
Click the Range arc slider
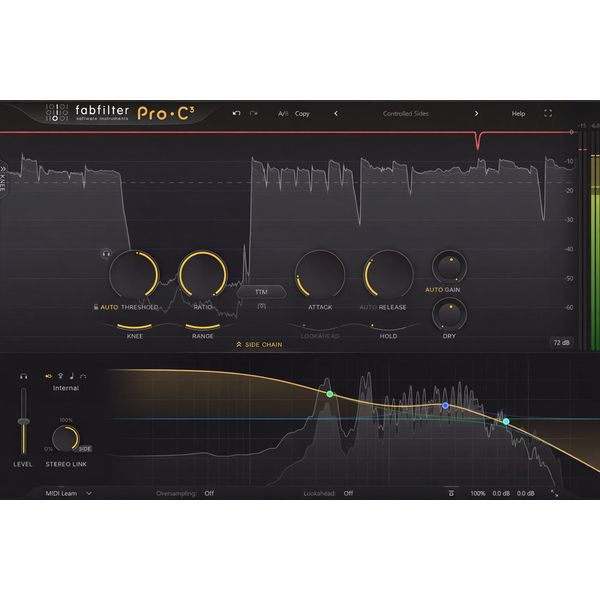pyautogui.click(x=202, y=326)
